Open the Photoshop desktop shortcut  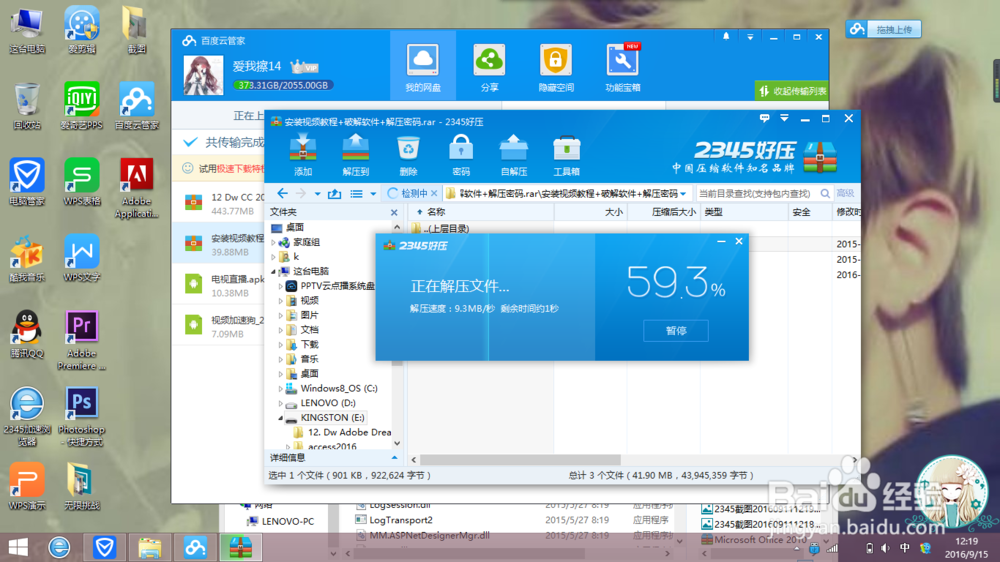point(82,416)
